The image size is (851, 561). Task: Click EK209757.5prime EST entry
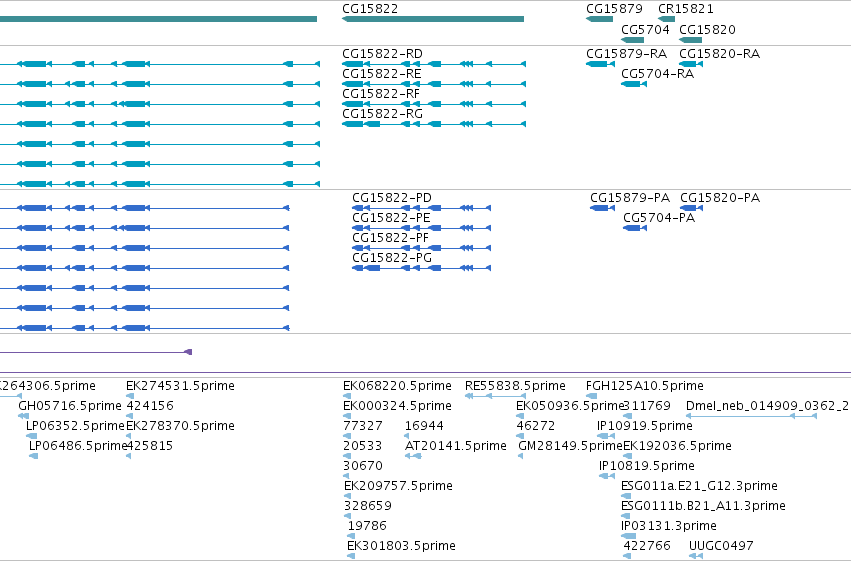point(398,486)
